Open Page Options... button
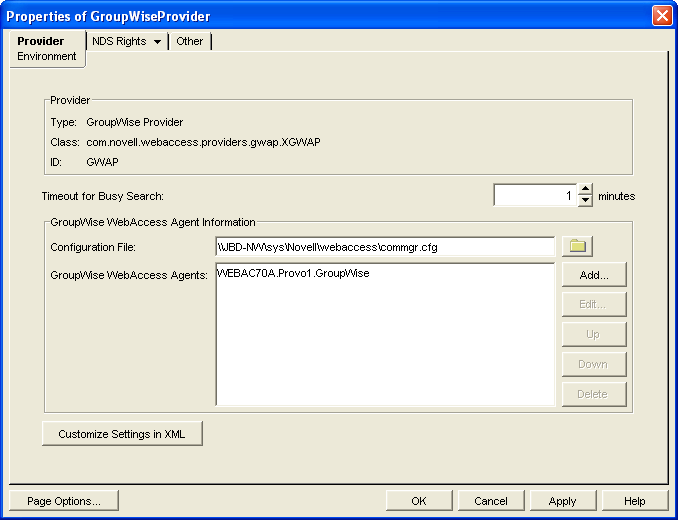Viewport: 678px width, 520px height. (x=63, y=501)
